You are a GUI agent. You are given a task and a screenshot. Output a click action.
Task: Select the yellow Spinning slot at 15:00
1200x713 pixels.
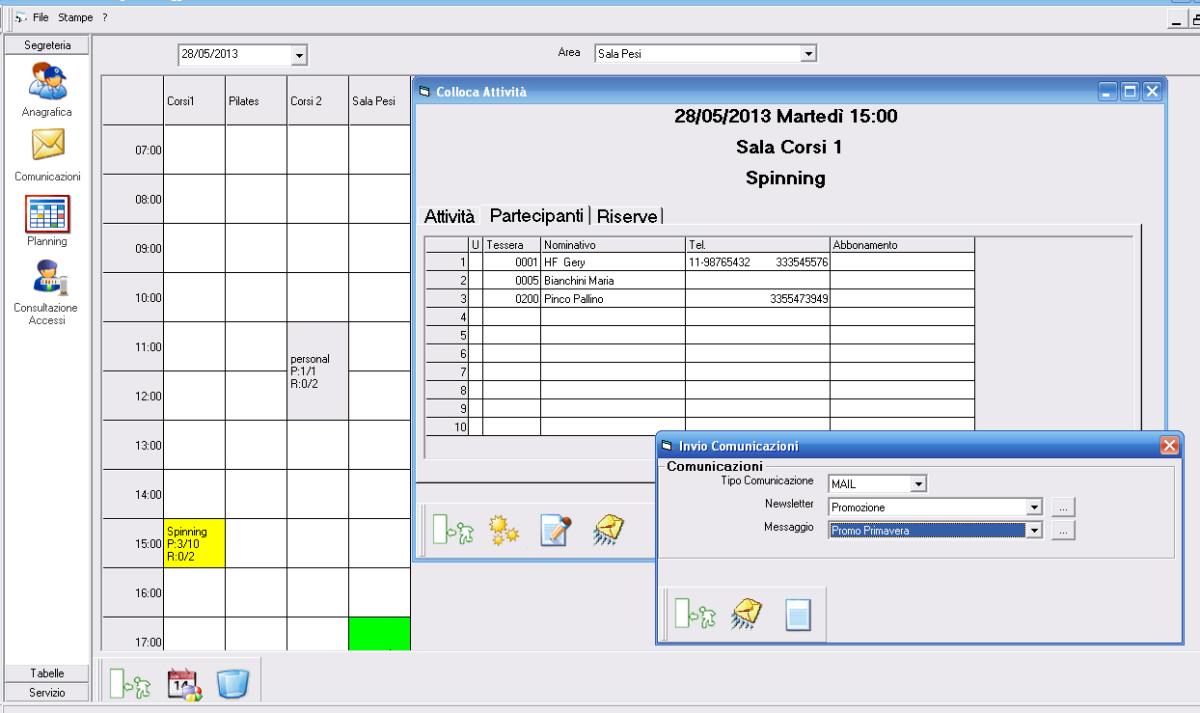pyautogui.click(x=194, y=543)
